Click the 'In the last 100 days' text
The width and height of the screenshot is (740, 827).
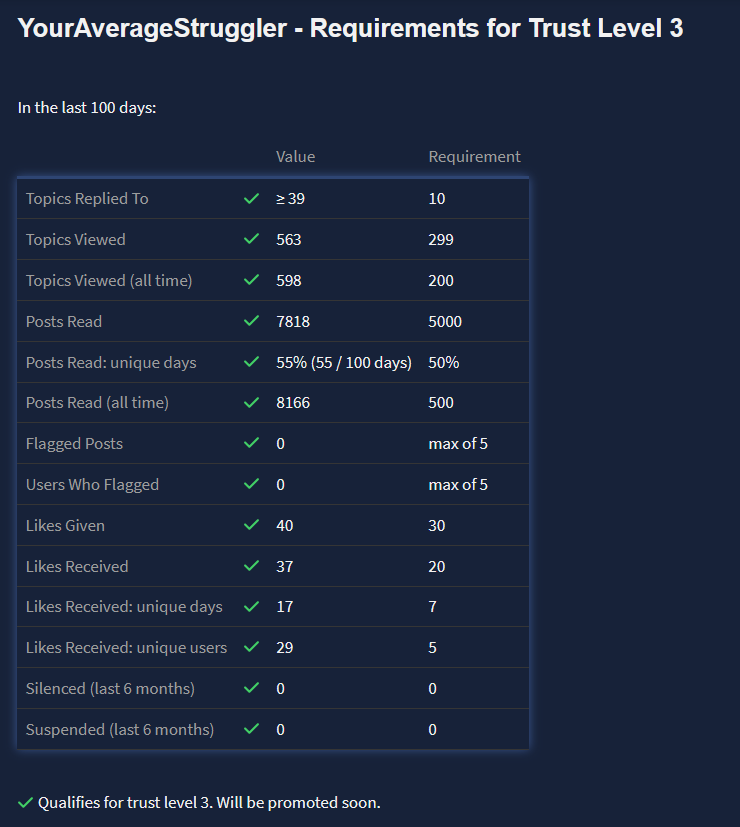click(x=87, y=108)
